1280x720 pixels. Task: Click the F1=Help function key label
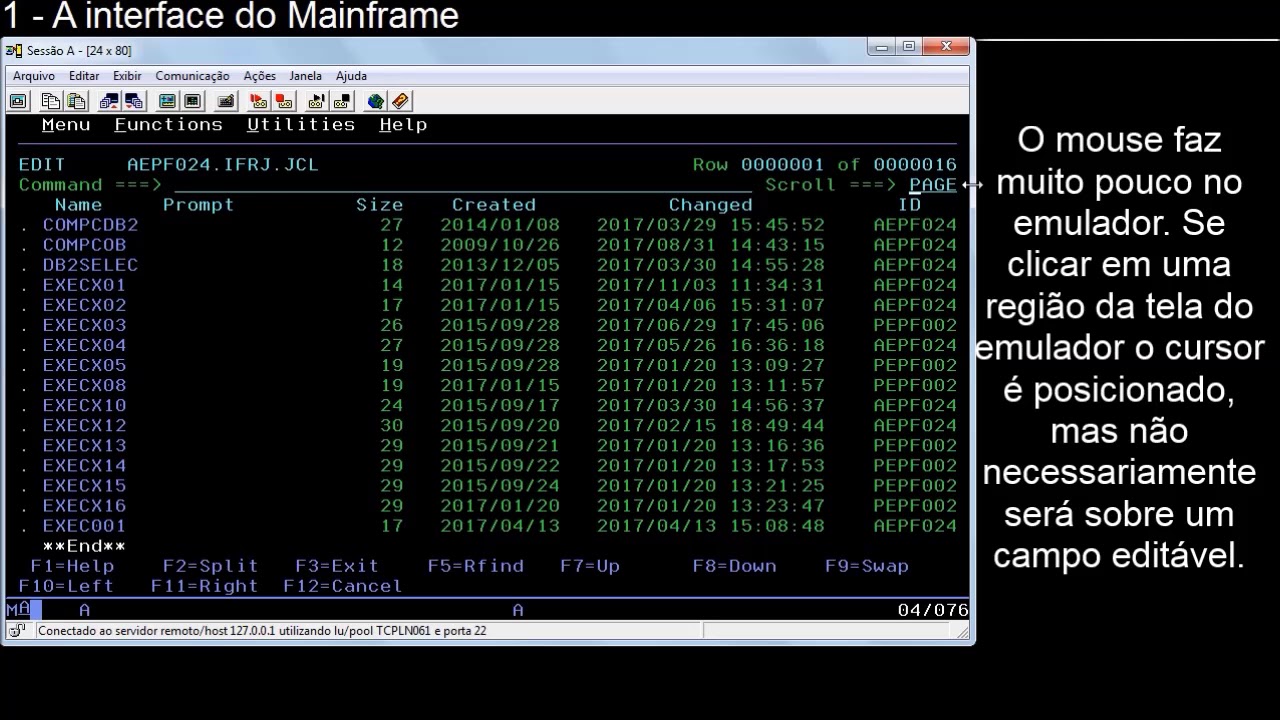(72, 566)
